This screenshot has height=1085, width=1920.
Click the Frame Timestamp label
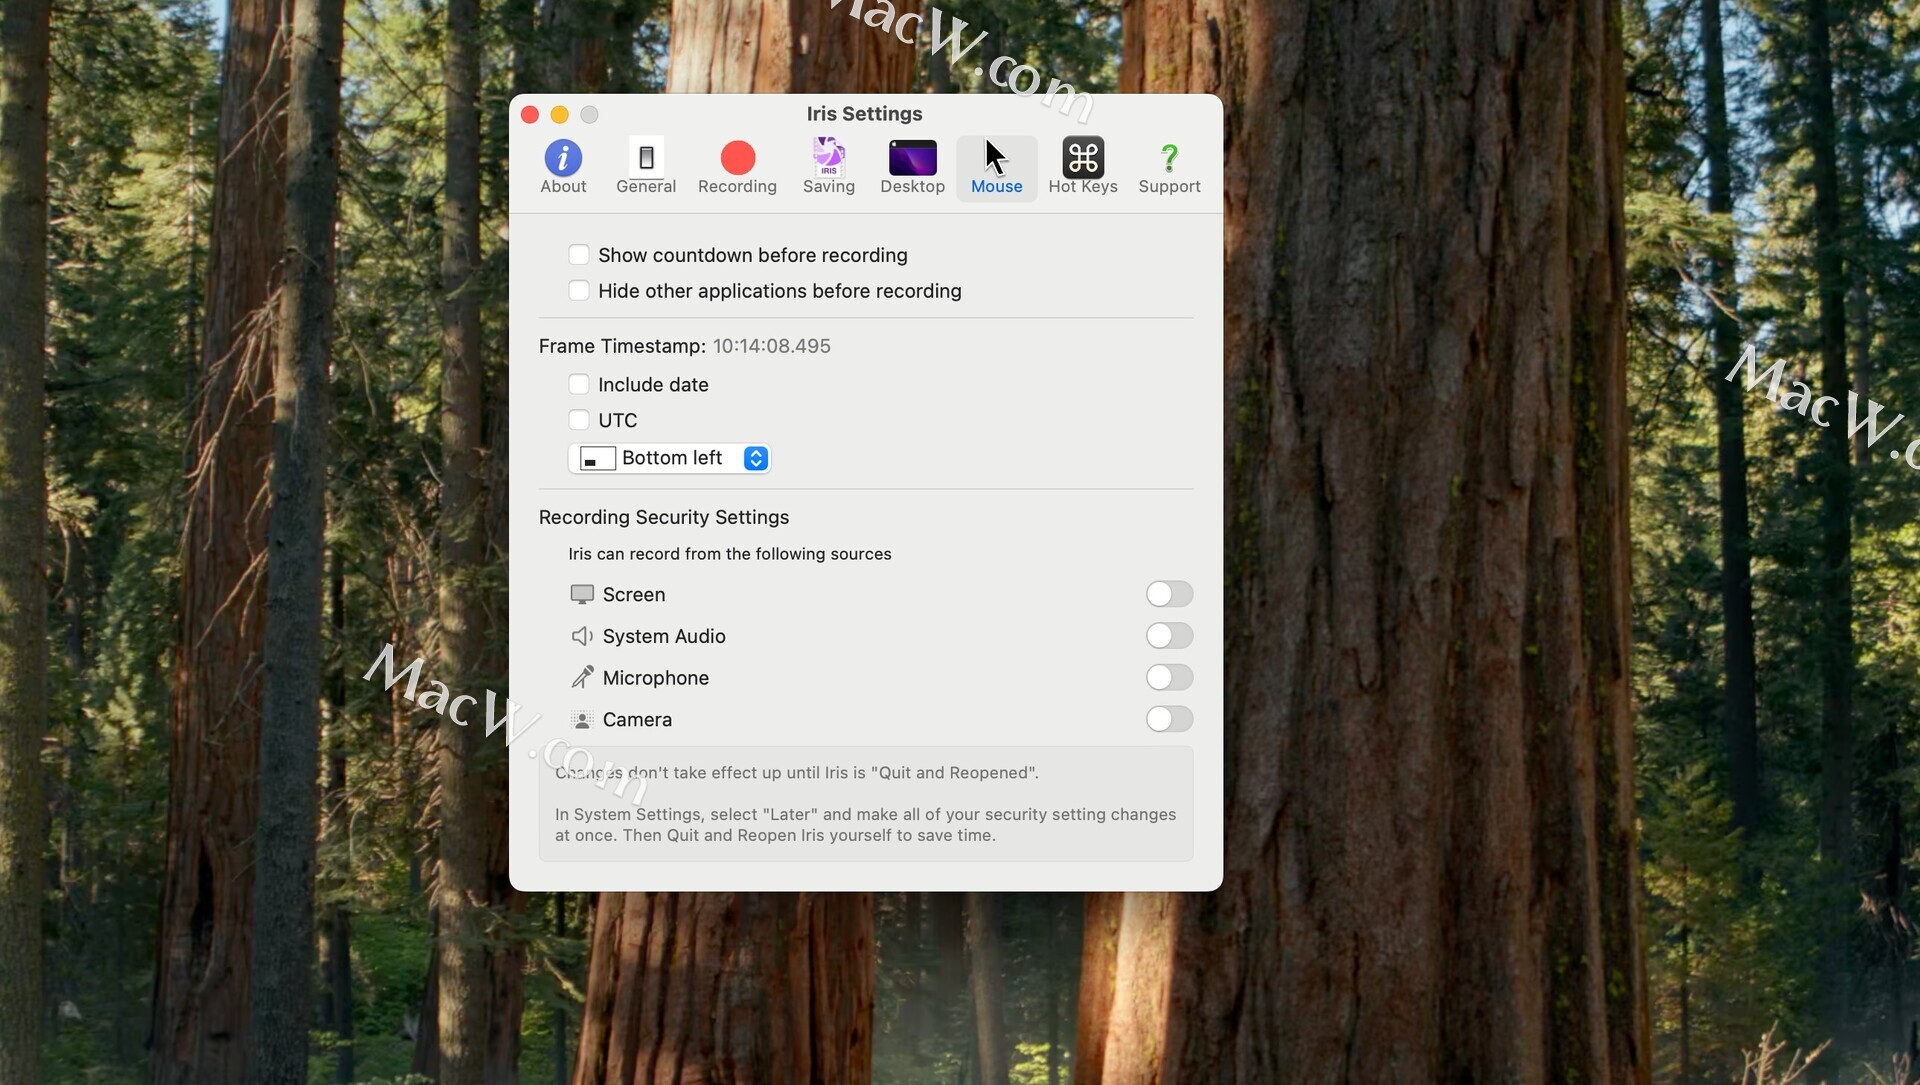coord(622,346)
